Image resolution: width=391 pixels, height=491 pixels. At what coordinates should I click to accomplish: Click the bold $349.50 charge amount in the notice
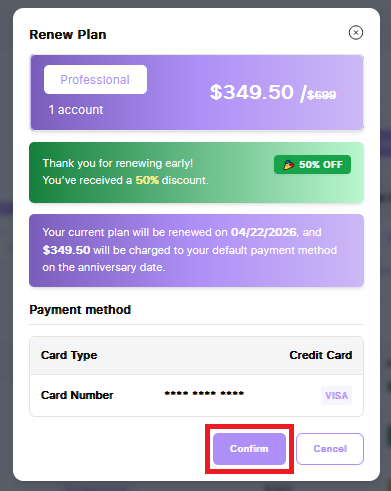[66, 250]
